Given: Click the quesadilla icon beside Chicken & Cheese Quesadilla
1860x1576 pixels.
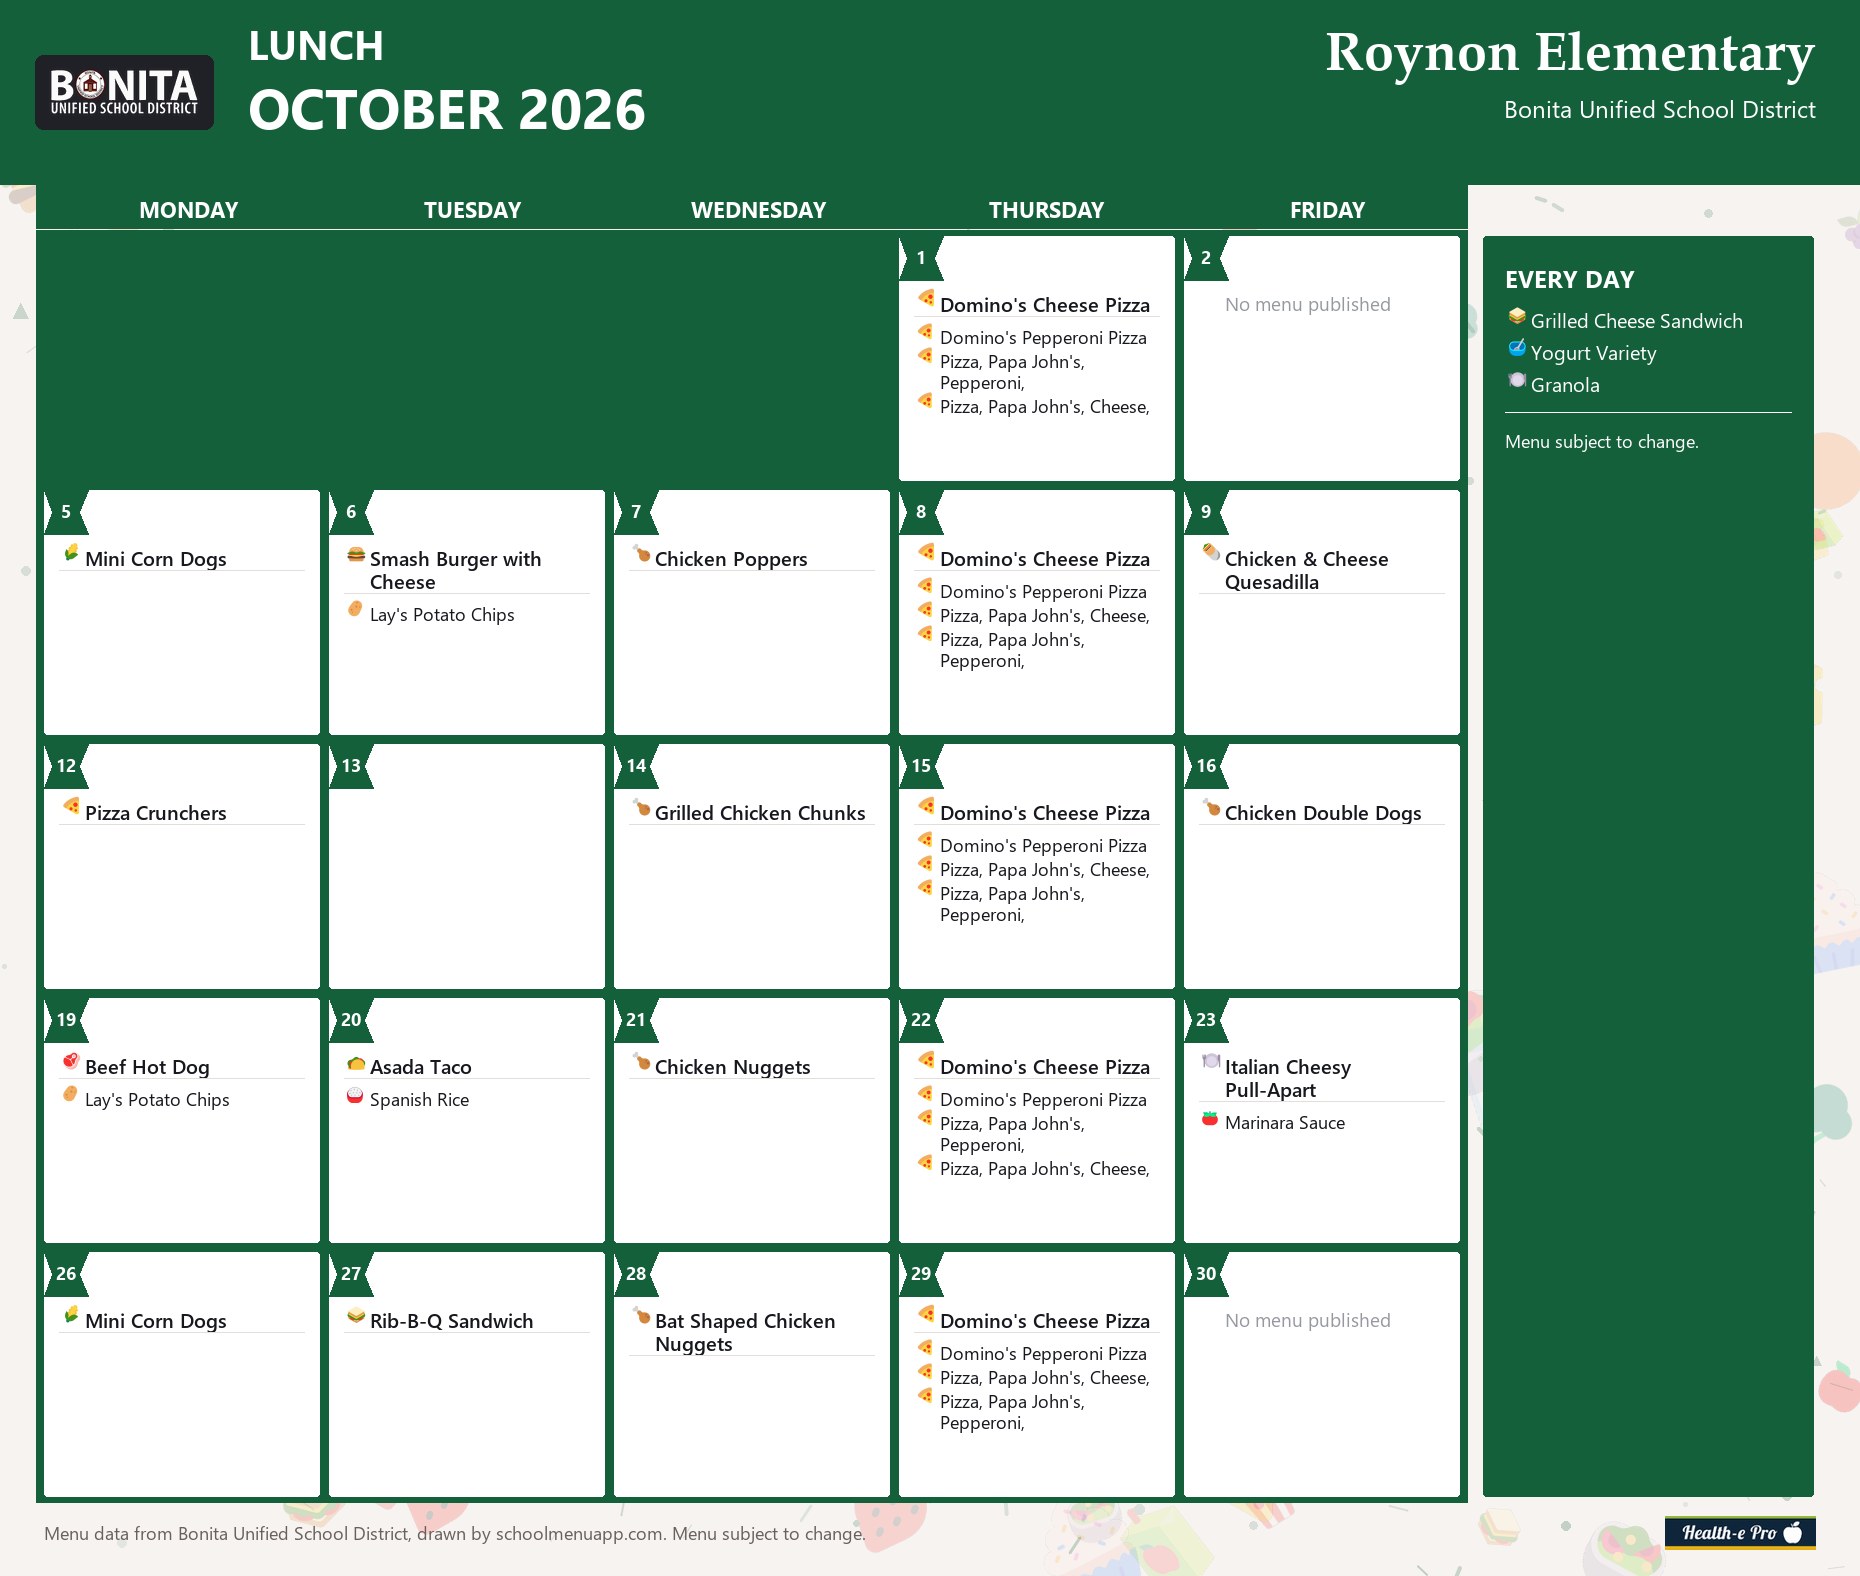Looking at the screenshot, I should [x=1211, y=552].
